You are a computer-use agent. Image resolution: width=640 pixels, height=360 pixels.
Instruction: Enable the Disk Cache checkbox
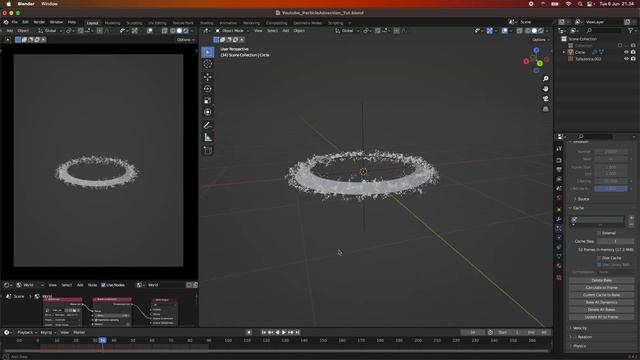599,258
